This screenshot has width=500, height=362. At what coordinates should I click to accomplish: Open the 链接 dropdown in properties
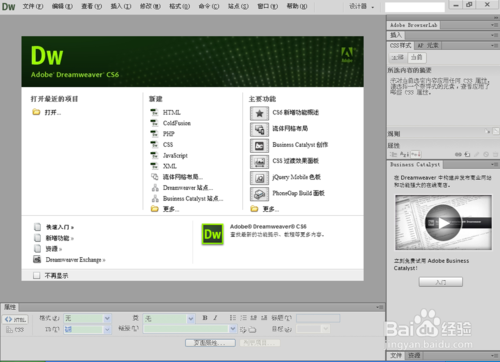pos(233,329)
